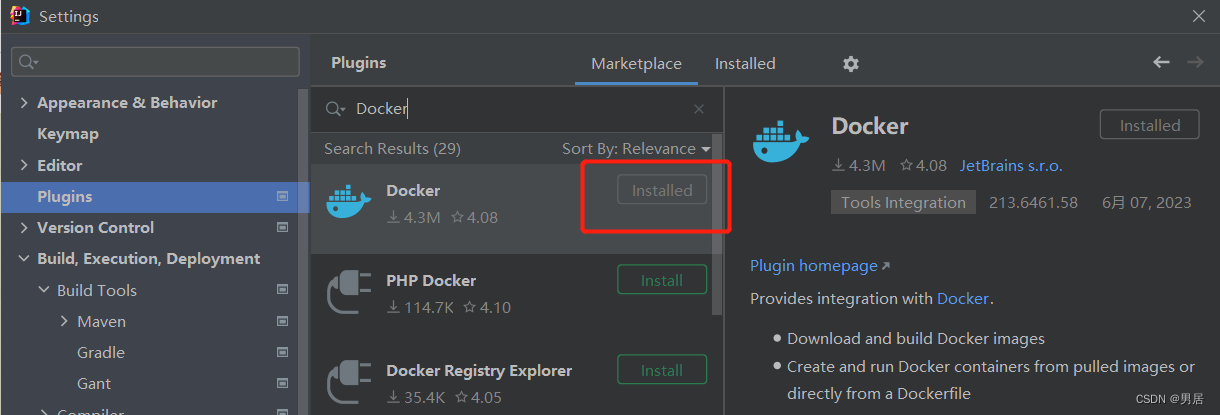1220x415 pixels.
Task: Open the Sort By: Relevance dropdown
Action: 636,148
